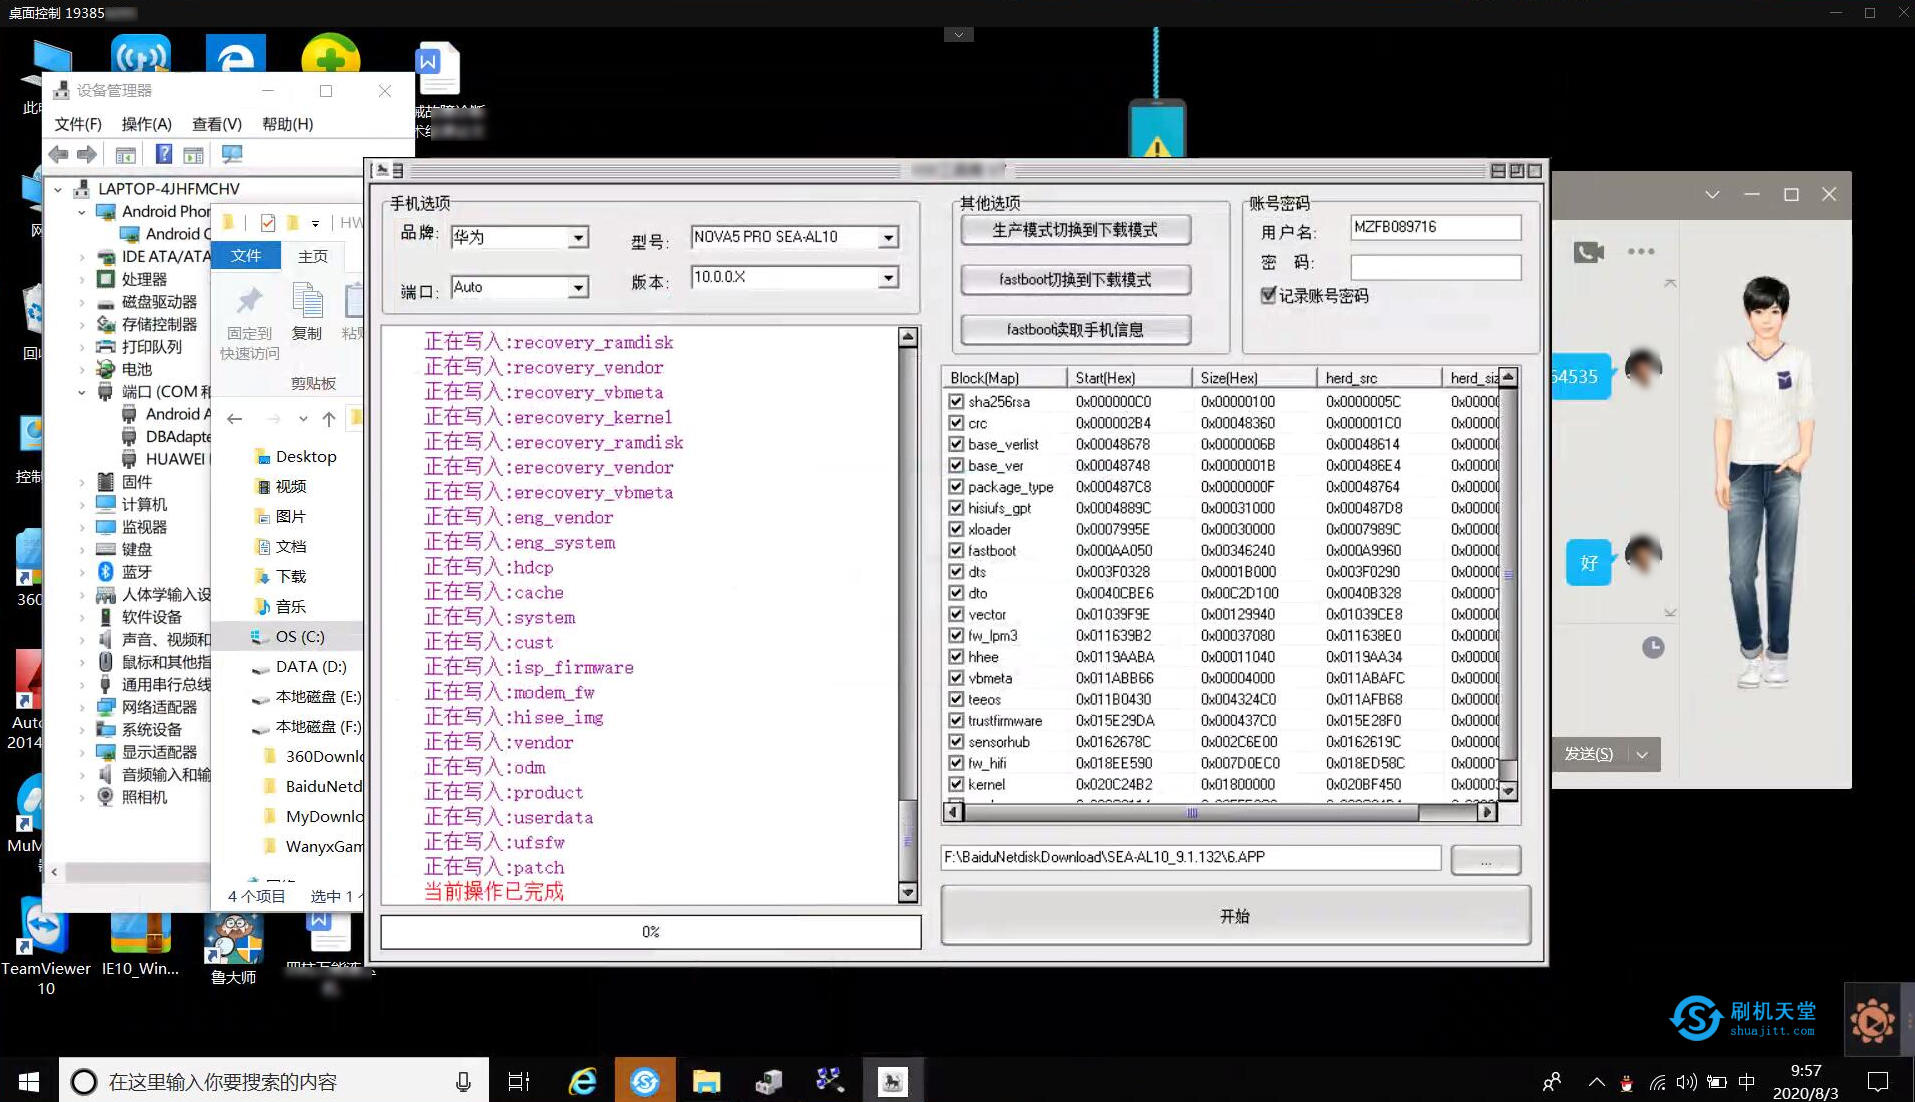Uncheck the kernel partition checkbox
The height and width of the screenshot is (1102, 1915).
pyautogui.click(x=956, y=784)
